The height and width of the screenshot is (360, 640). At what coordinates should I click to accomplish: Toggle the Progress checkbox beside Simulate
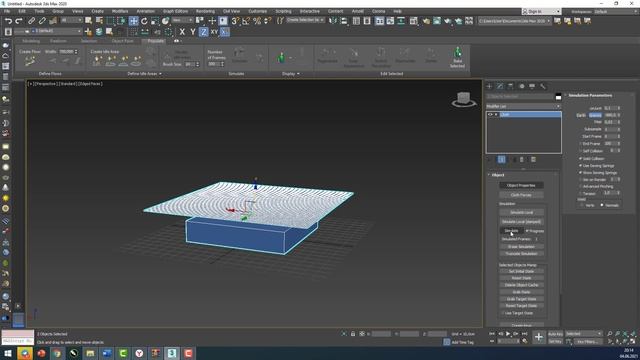(x=527, y=231)
